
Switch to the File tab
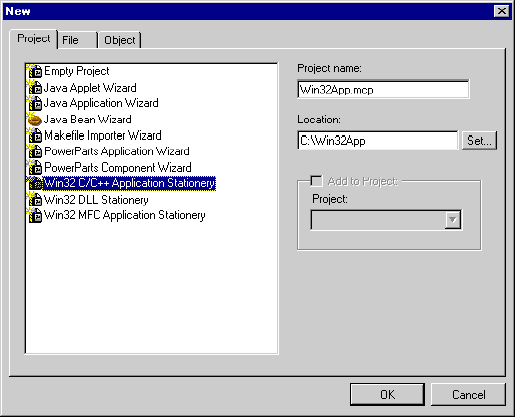[x=77, y=40]
